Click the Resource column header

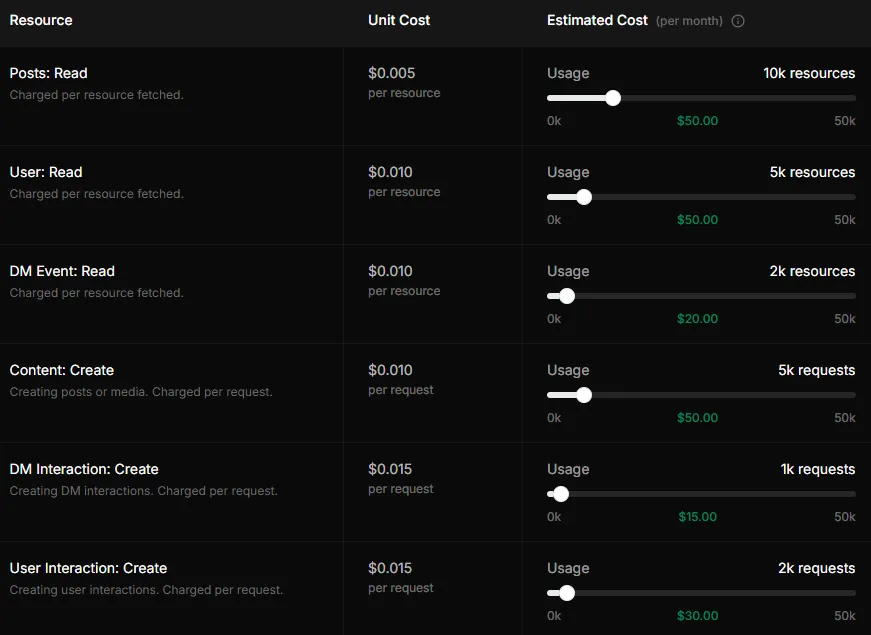coord(41,20)
